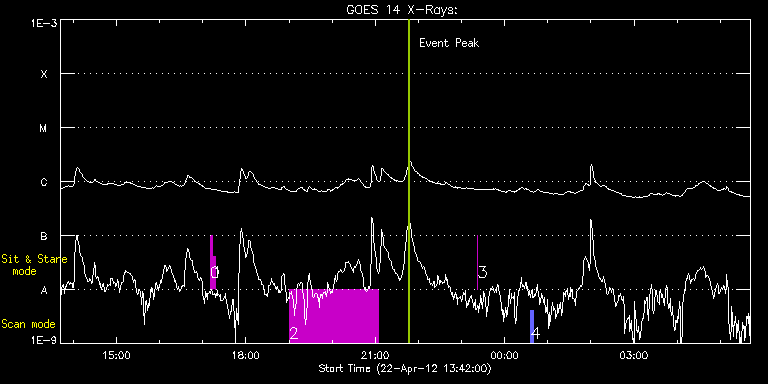768x384 pixels.
Task: Click the 21:00 time axis label
Action: (375, 355)
